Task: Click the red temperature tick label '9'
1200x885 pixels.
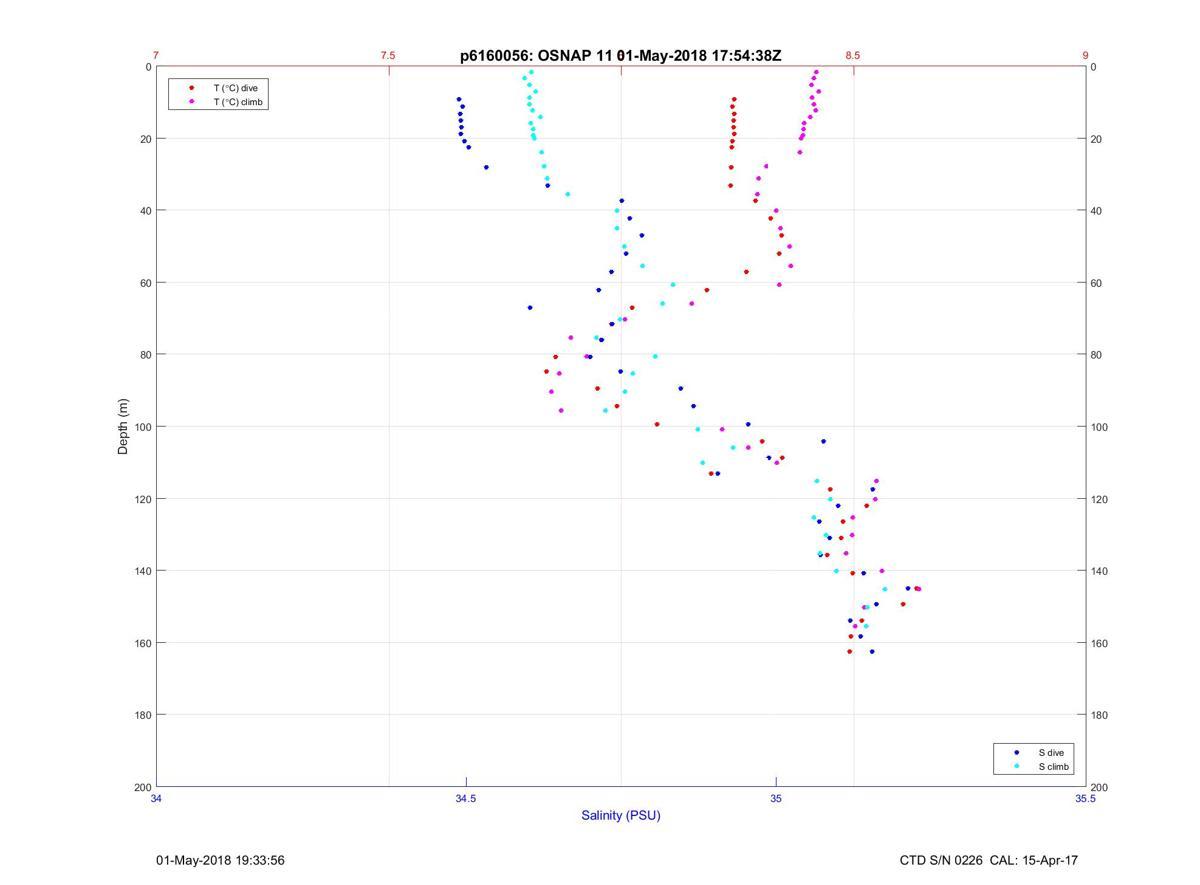Action: pos(1085,56)
